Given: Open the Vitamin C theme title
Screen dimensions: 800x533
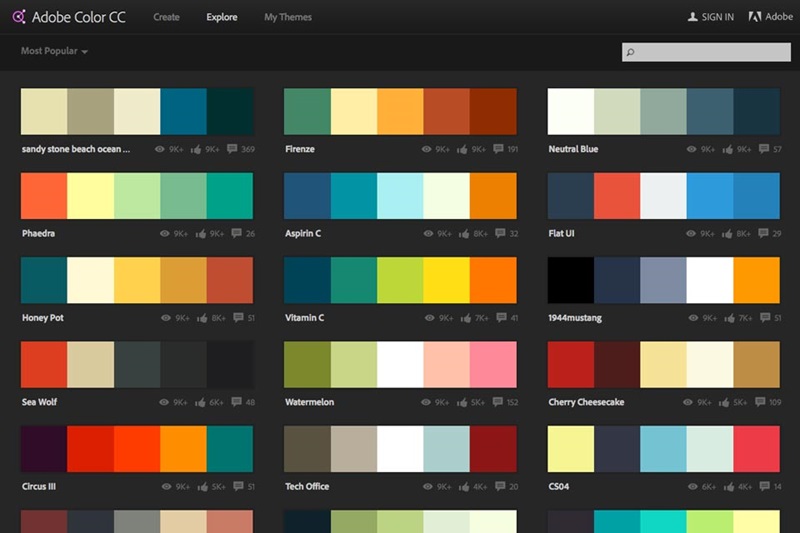Looking at the screenshot, I should (304, 318).
